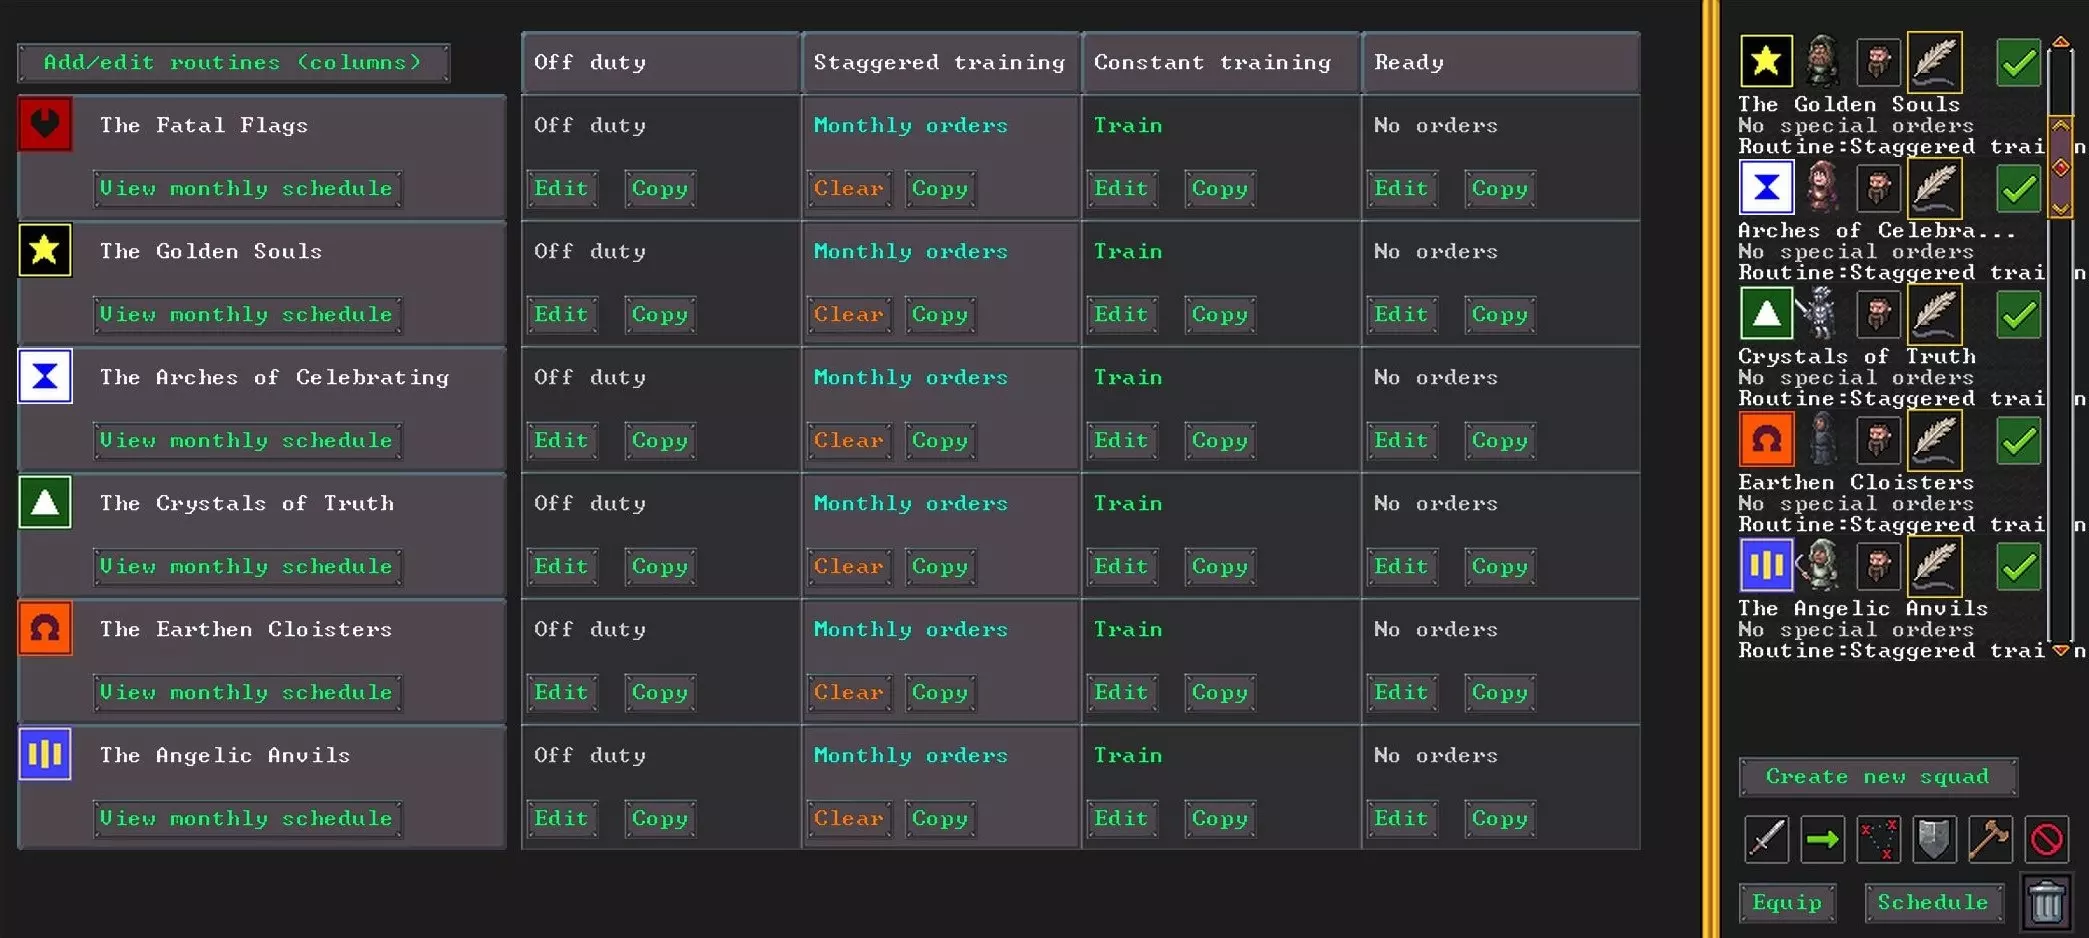This screenshot has width=2089, height=938.
Task: Click the trash can disband icon
Action: coord(2046,902)
